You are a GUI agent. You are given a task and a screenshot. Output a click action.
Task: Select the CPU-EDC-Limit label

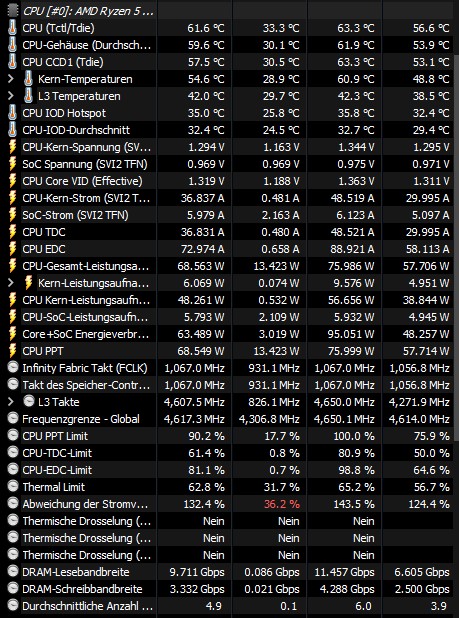click(x=57, y=470)
